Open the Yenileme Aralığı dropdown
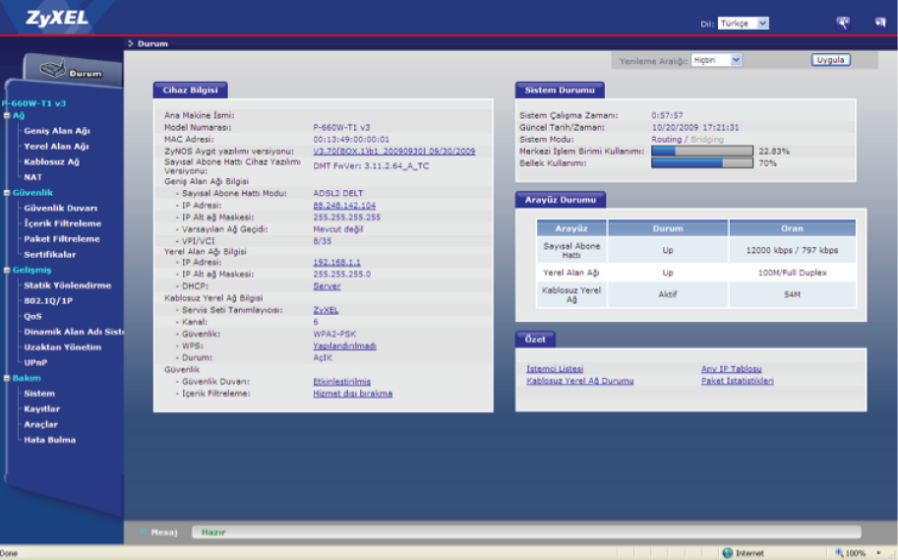This screenshot has width=898, height=560. (x=717, y=60)
